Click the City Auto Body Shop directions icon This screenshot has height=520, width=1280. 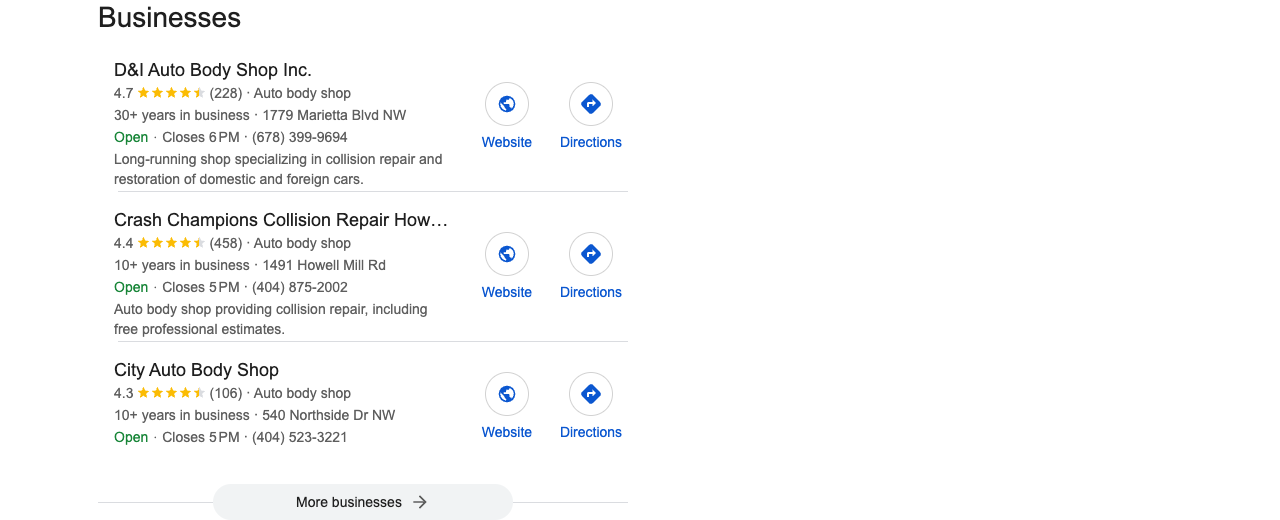(x=591, y=394)
